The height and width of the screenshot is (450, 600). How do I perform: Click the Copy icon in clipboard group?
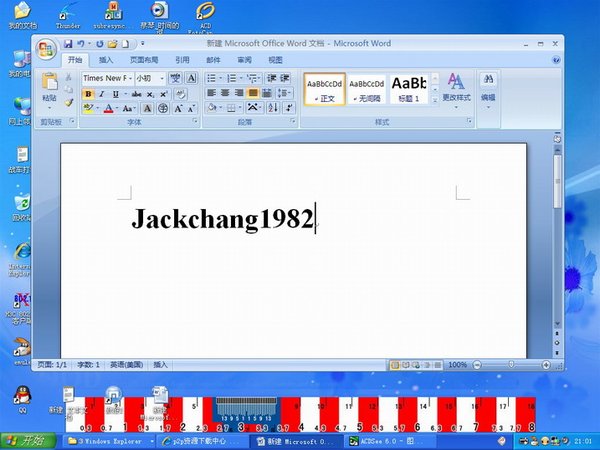[68, 90]
